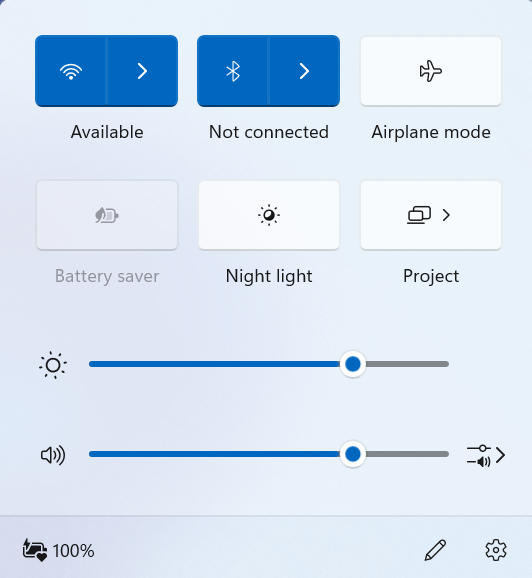Toggle Wi-Fi off using the Wi-Fi icon

tap(71, 71)
